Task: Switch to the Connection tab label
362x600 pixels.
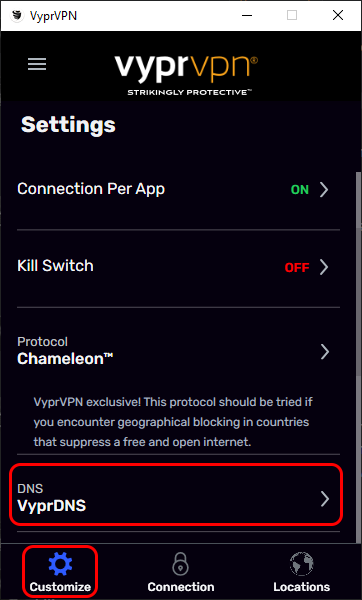Action: (181, 587)
